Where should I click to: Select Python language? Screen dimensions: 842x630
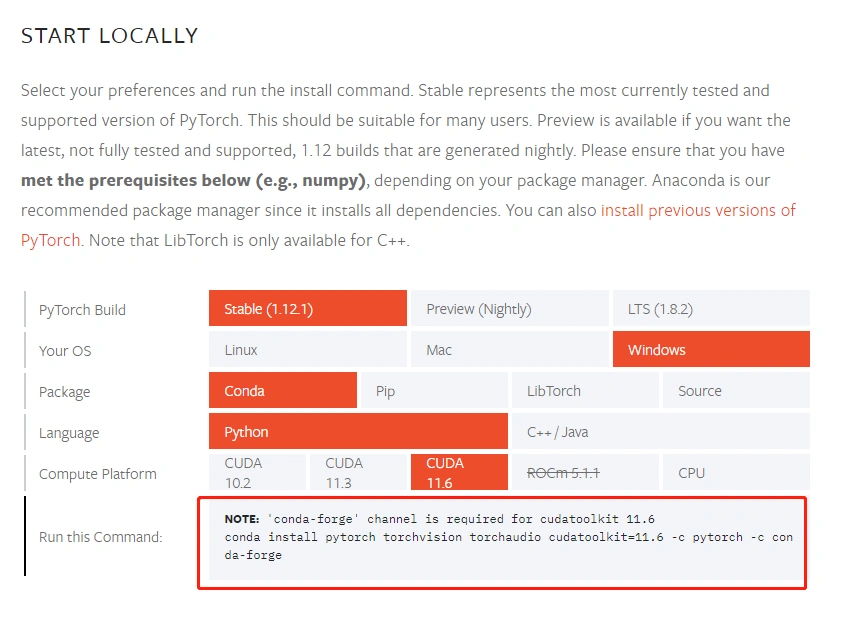click(x=358, y=431)
